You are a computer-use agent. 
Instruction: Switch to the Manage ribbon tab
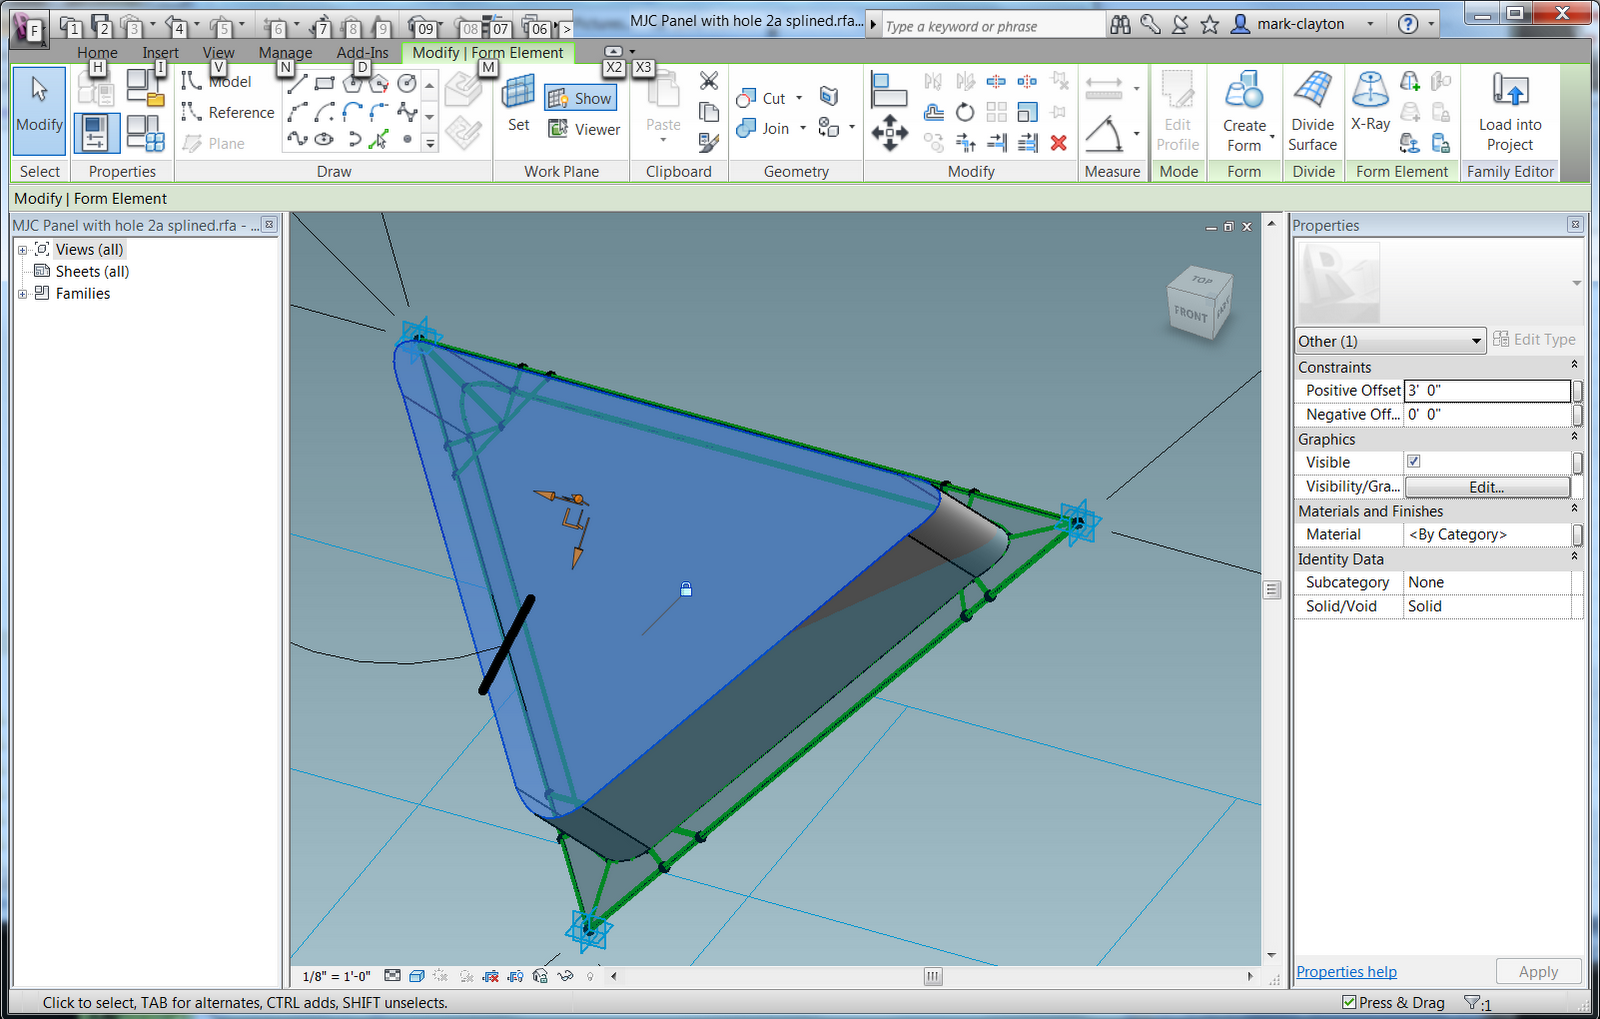point(284,52)
